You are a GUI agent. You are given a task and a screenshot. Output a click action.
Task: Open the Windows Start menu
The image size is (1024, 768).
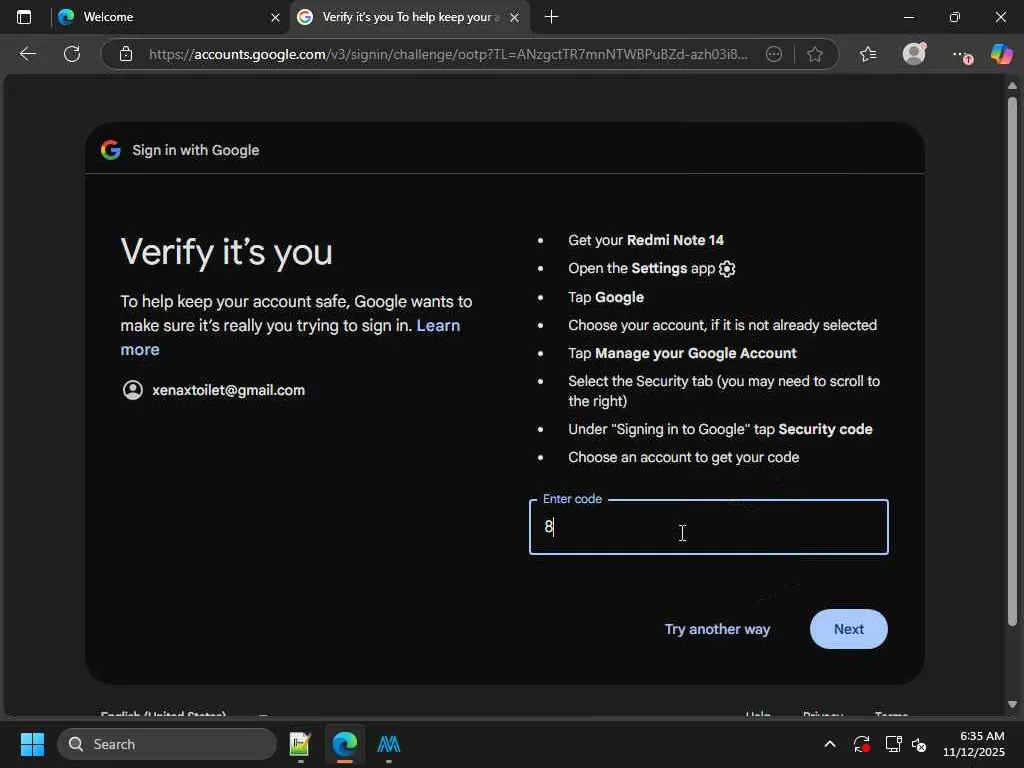click(32, 744)
